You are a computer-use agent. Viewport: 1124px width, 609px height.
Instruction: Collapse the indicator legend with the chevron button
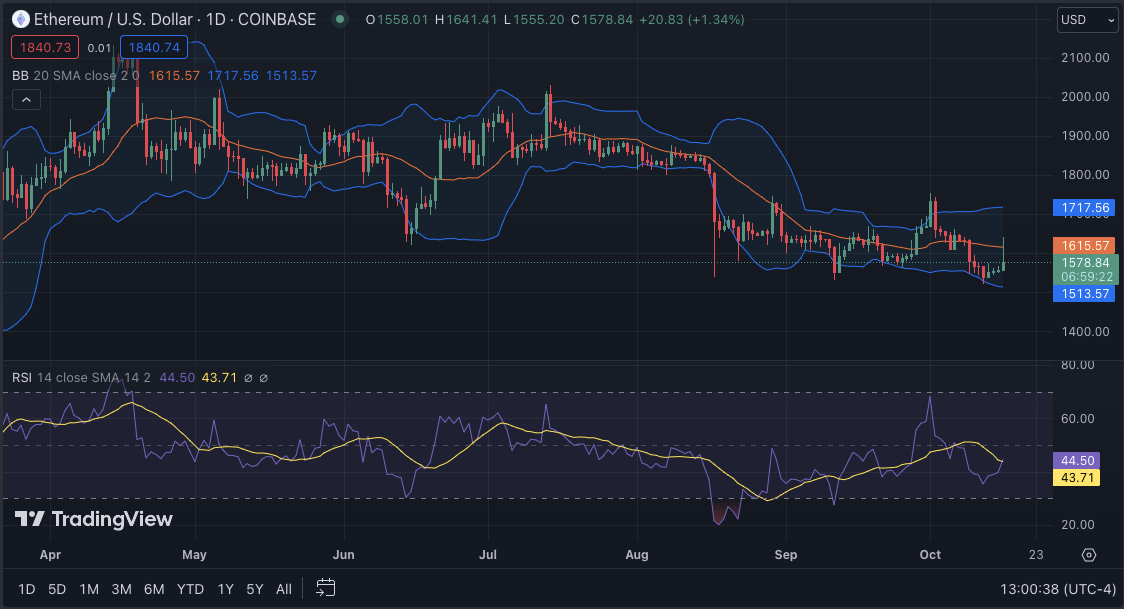click(x=26, y=100)
